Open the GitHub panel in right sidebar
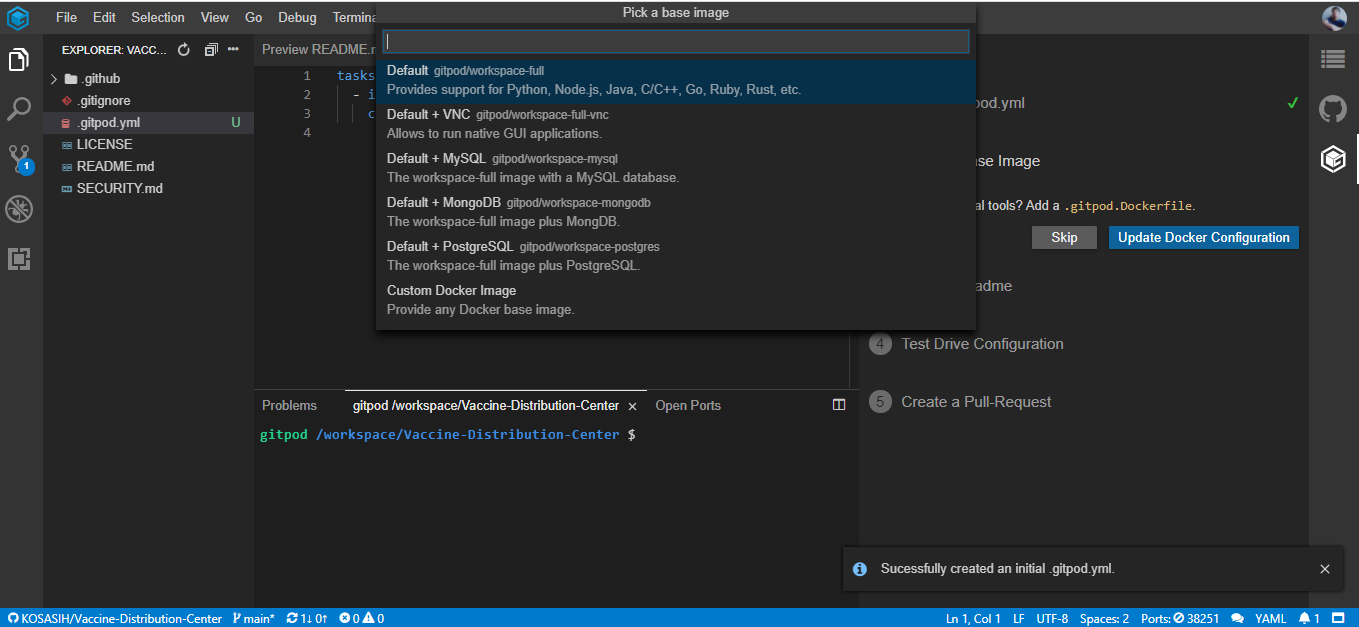The image size is (1359, 627). point(1333,108)
